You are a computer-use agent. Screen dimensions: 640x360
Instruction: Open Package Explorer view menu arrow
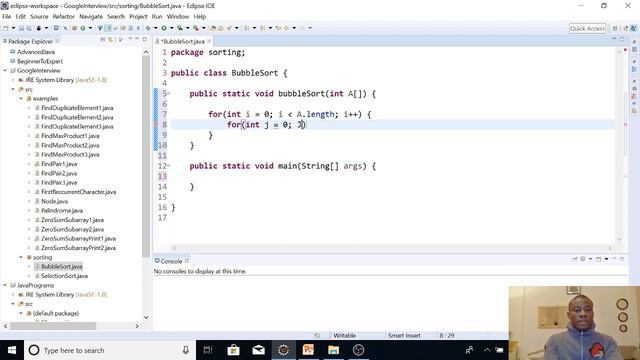[130, 39]
